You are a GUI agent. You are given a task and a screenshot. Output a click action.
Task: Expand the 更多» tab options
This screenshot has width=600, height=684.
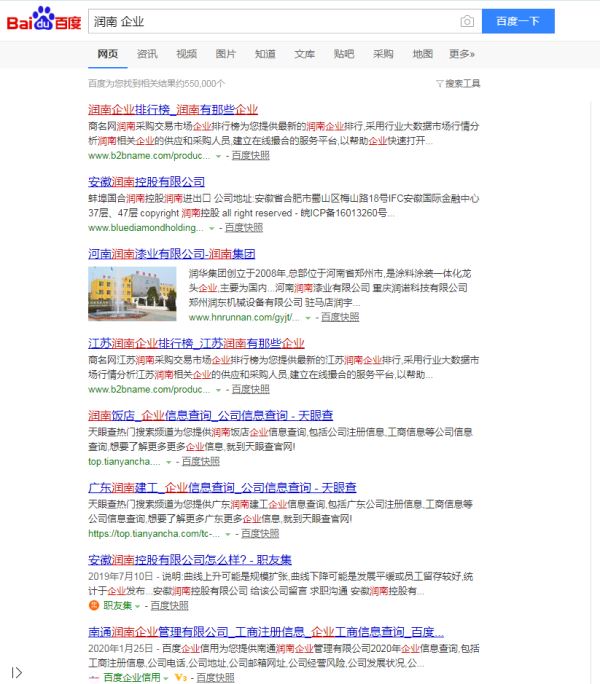pyautogui.click(x=462, y=54)
